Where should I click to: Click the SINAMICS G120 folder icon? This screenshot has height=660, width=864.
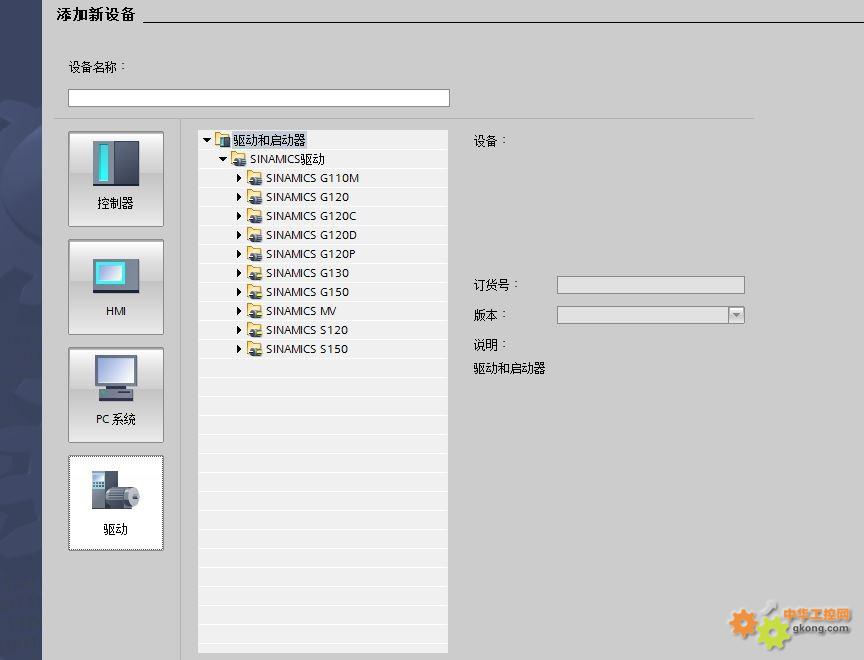[255, 197]
